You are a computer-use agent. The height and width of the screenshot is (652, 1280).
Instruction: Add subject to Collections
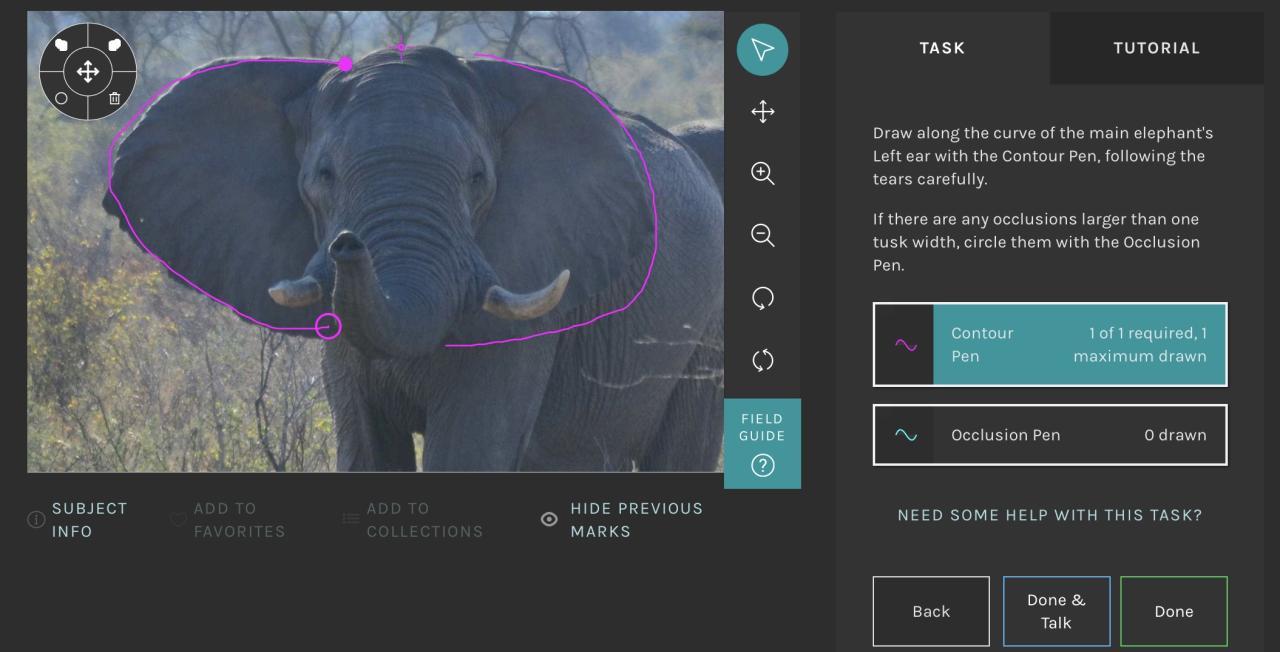(x=412, y=520)
